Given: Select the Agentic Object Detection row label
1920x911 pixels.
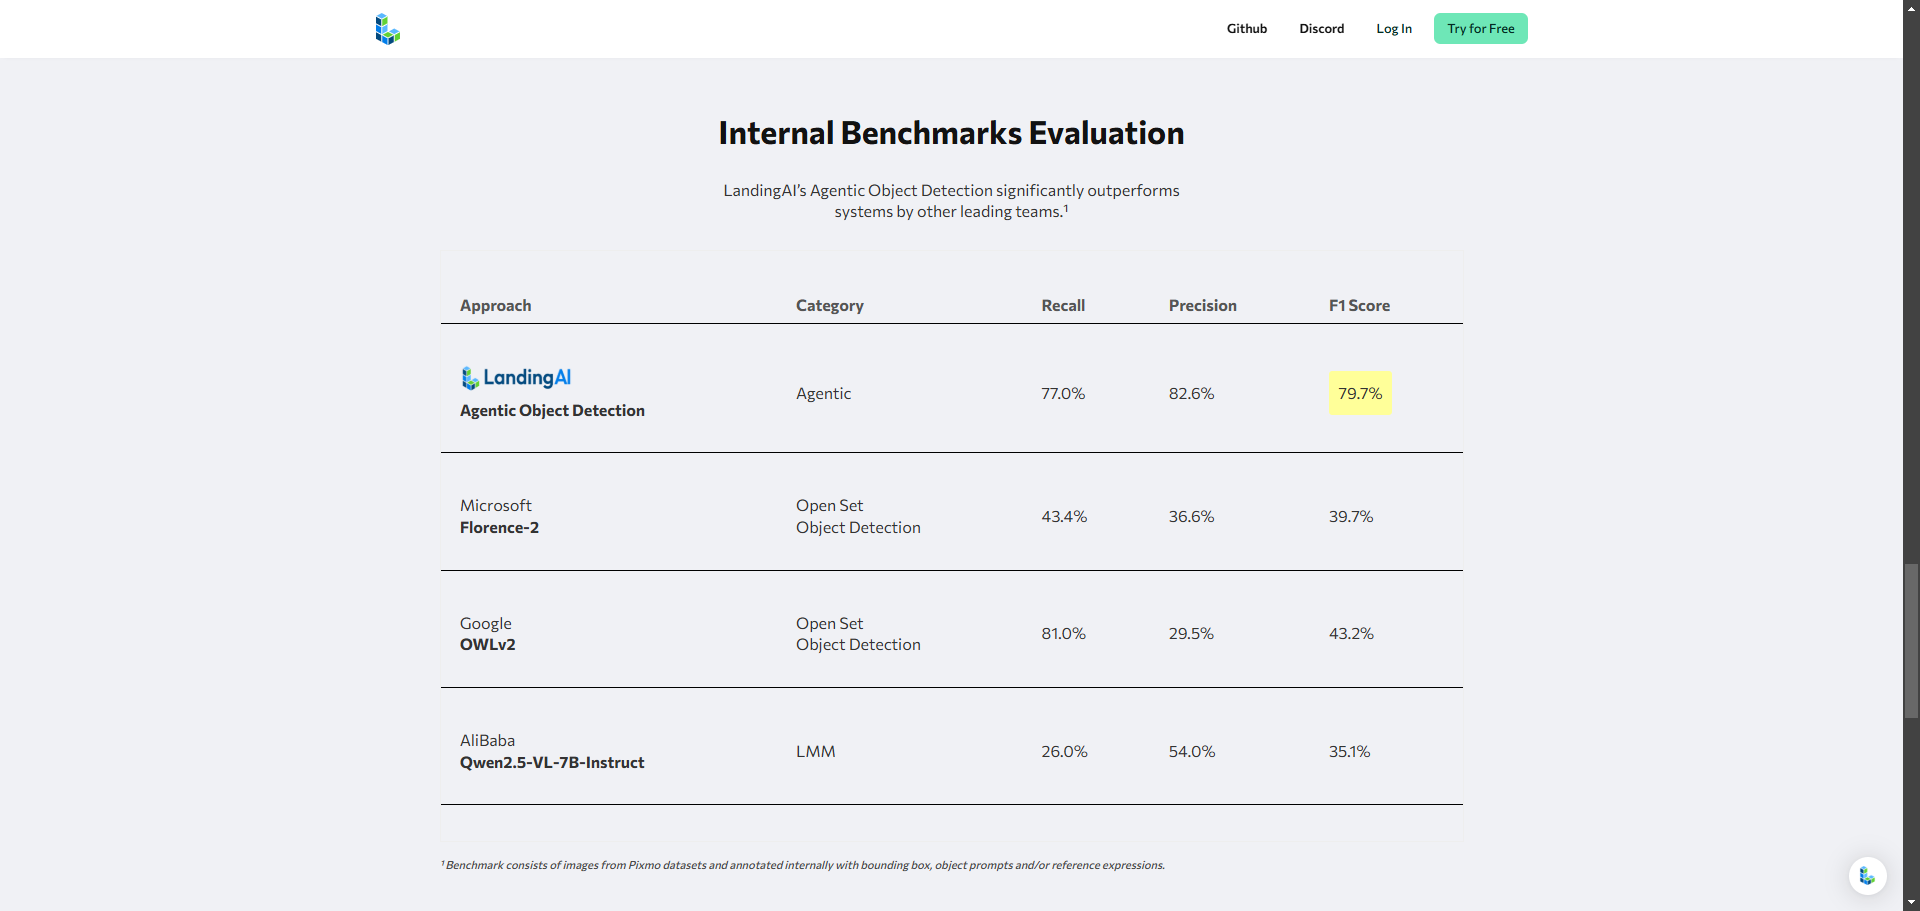Looking at the screenshot, I should (x=552, y=411).
